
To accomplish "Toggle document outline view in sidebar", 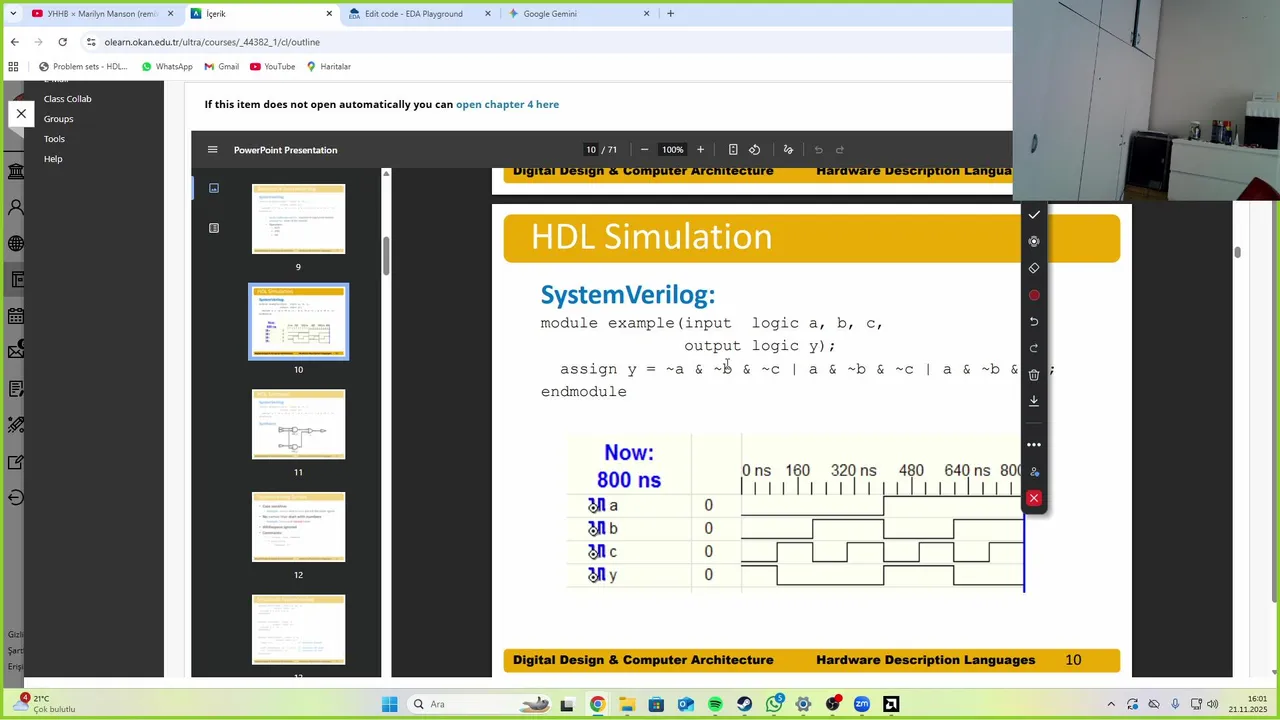I will coord(214,228).
